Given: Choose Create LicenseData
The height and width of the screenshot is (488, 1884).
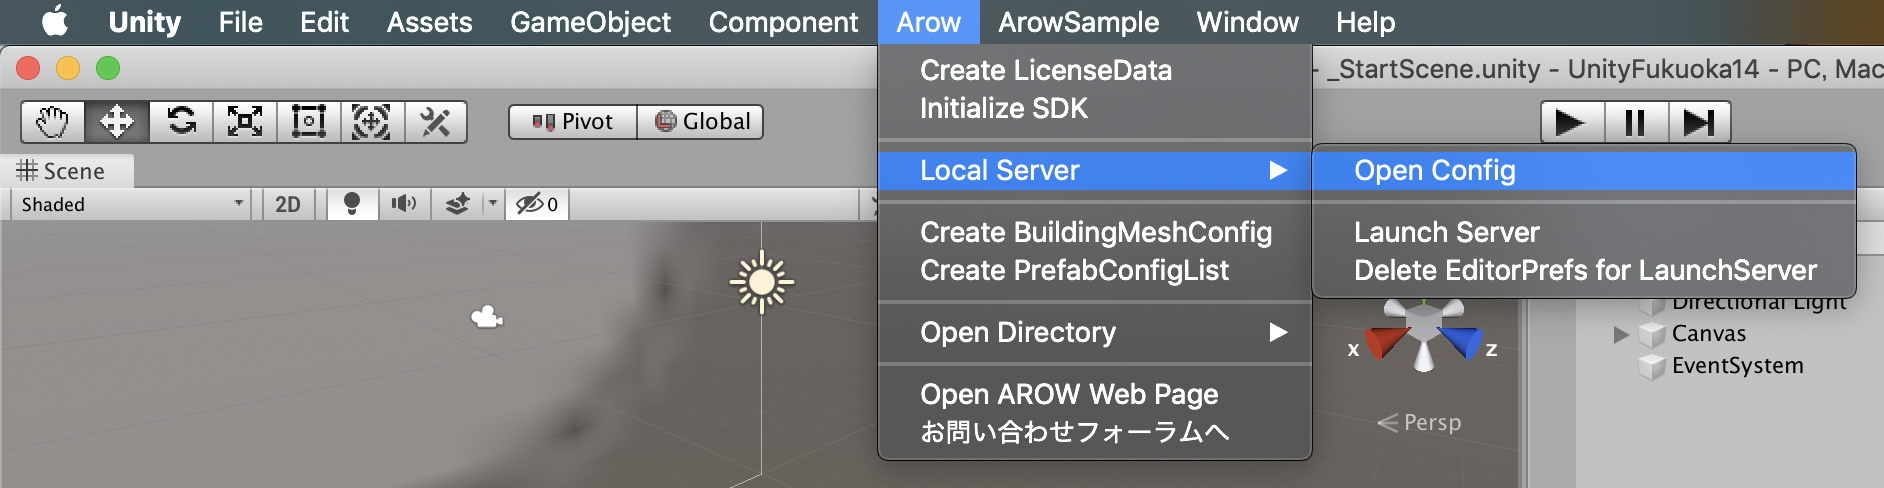Looking at the screenshot, I should click(x=1095, y=70).
